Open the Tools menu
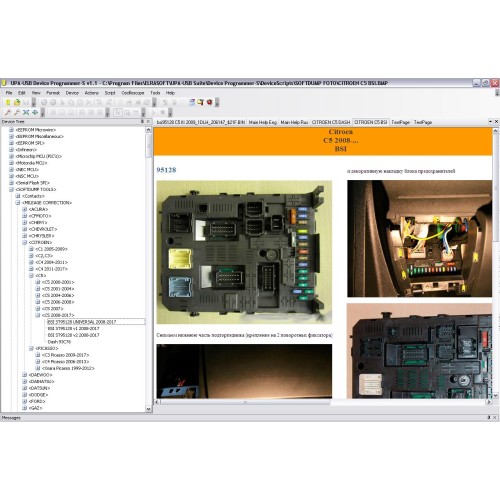This screenshot has width=500, height=500. point(155,93)
